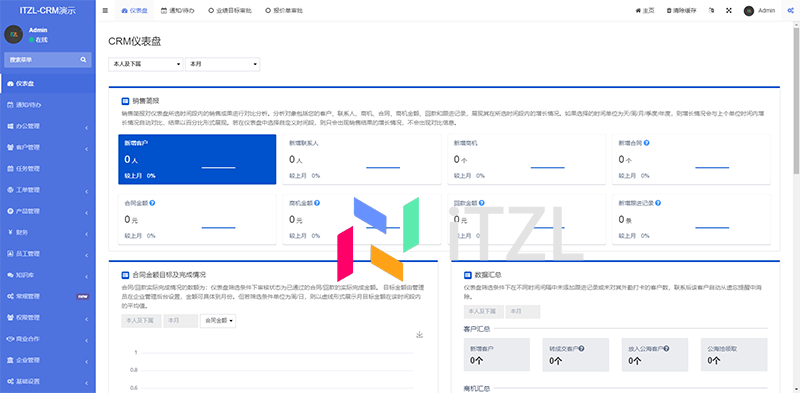Click help icon next to 合同金额

coord(152,203)
